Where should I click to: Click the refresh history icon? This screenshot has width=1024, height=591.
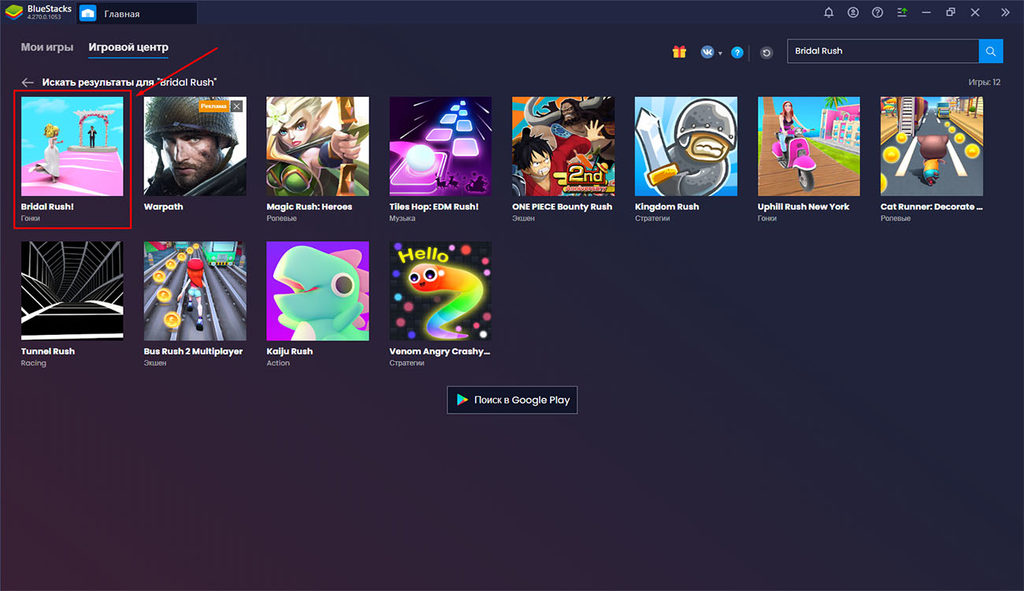pos(767,53)
